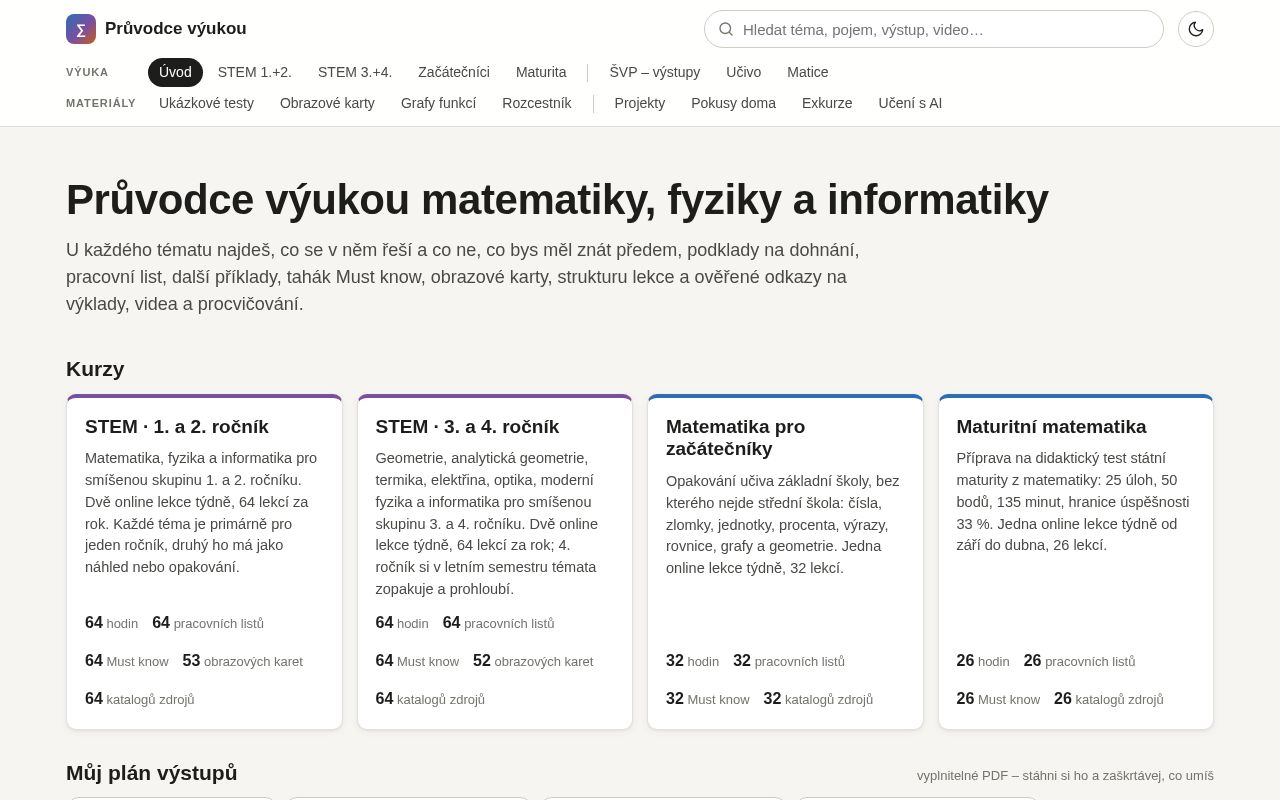The height and width of the screenshot is (800, 1280).
Task: Click the "vyplnitelné PDF" note text
Action: (1065, 775)
